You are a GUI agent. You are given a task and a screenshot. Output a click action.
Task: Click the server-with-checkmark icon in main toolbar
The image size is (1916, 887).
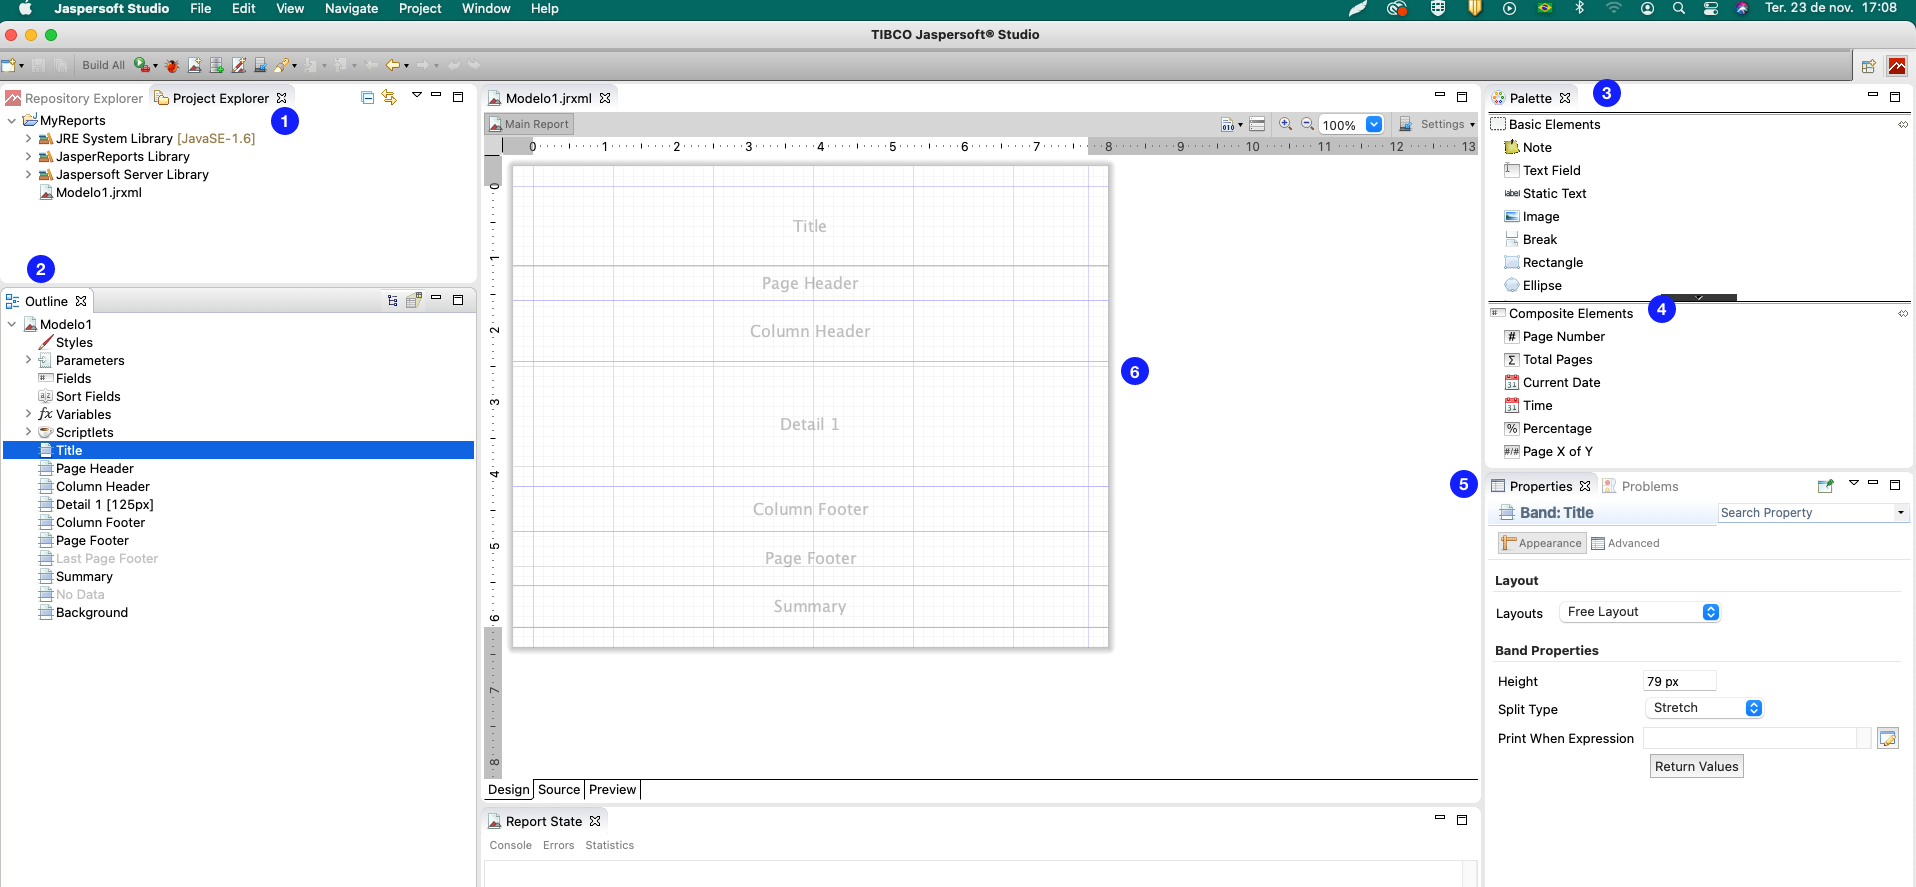point(260,65)
